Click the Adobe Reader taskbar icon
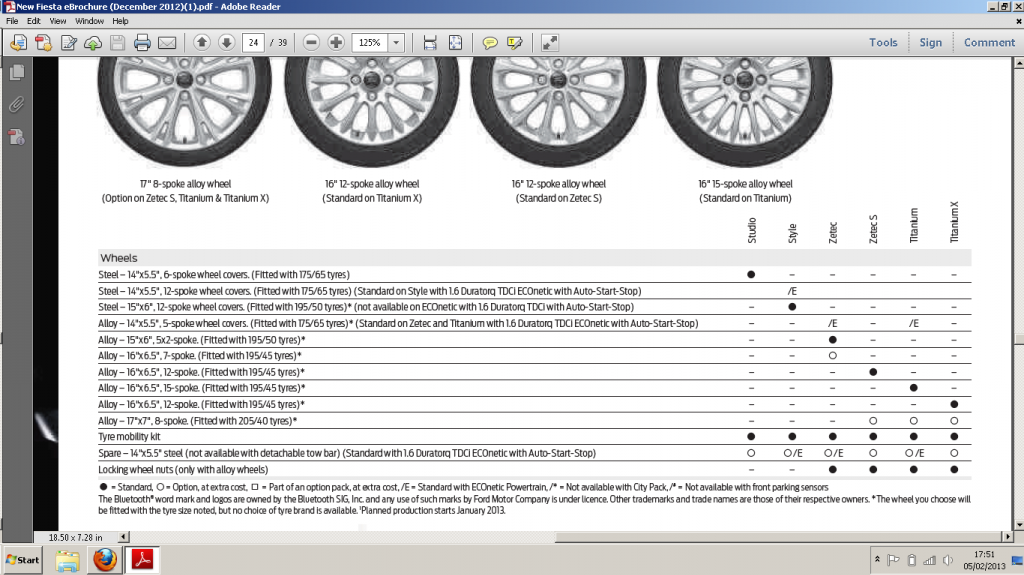Viewport: 1024px width, 575px height. tap(142, 560)
